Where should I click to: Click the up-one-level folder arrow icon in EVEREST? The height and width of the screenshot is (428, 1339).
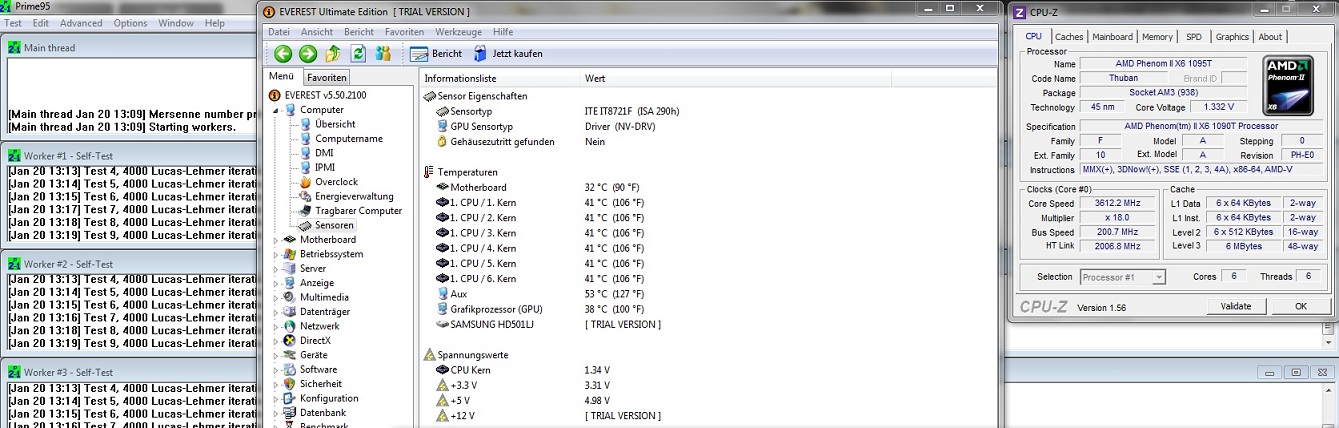(x=333, y=54)
